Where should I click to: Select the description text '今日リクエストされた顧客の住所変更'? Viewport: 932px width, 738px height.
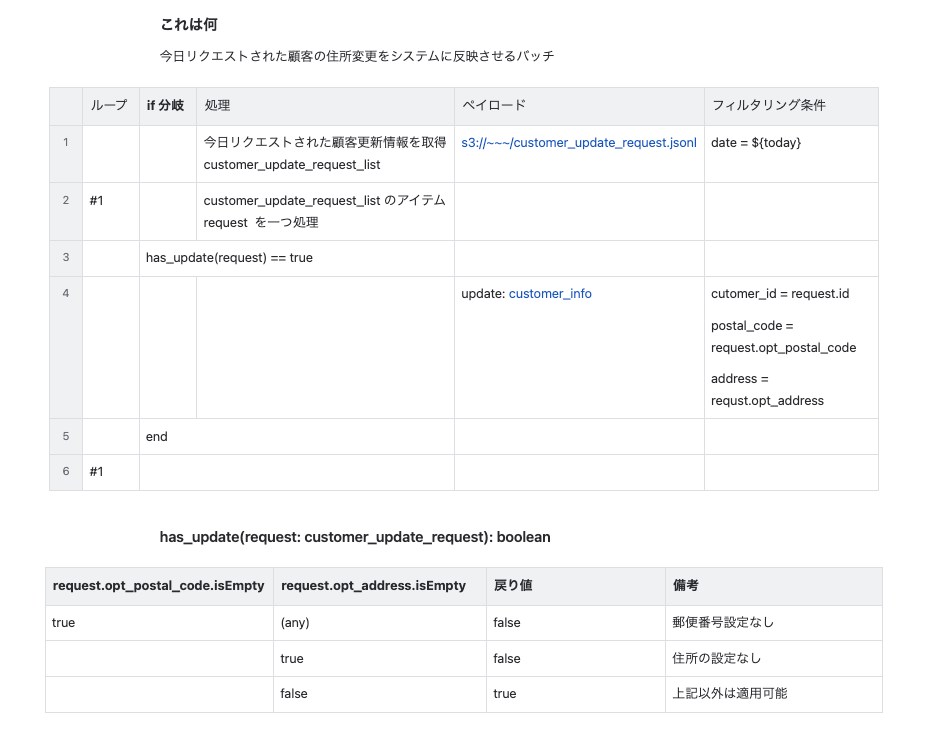[269, 56]
